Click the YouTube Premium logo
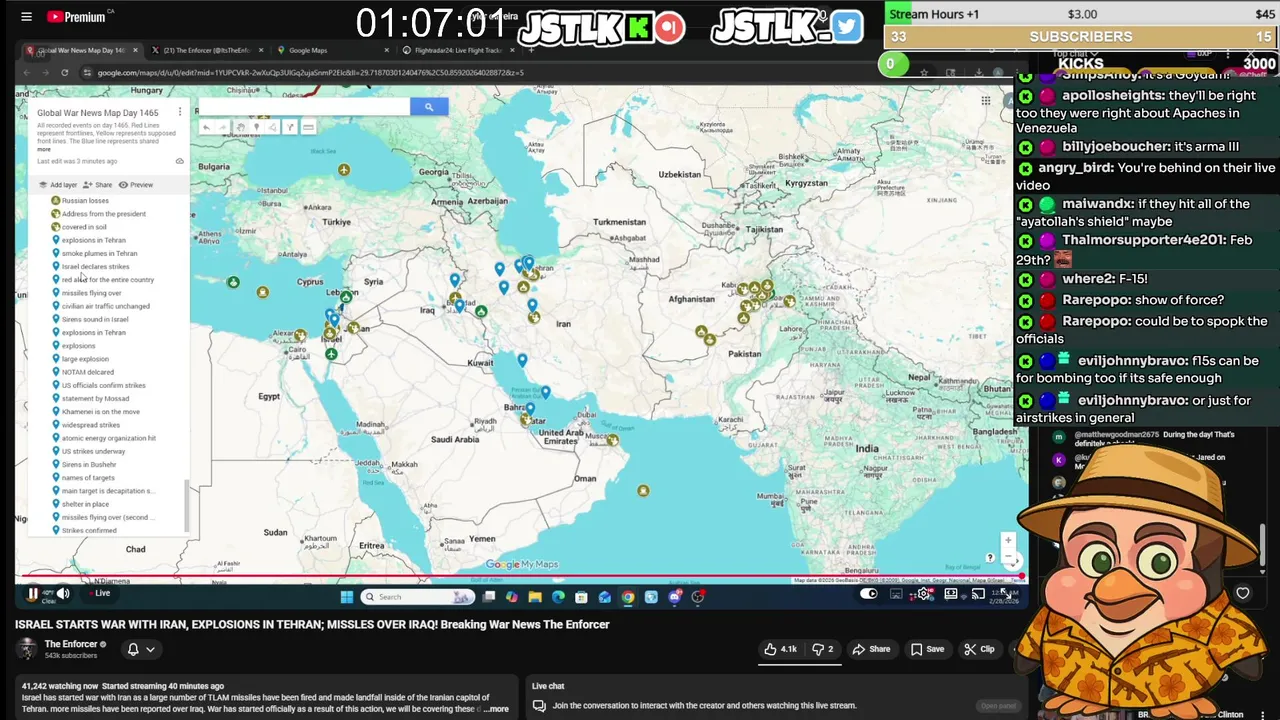The height and width of the screenshot is (720, 1280). coord(78,17)
